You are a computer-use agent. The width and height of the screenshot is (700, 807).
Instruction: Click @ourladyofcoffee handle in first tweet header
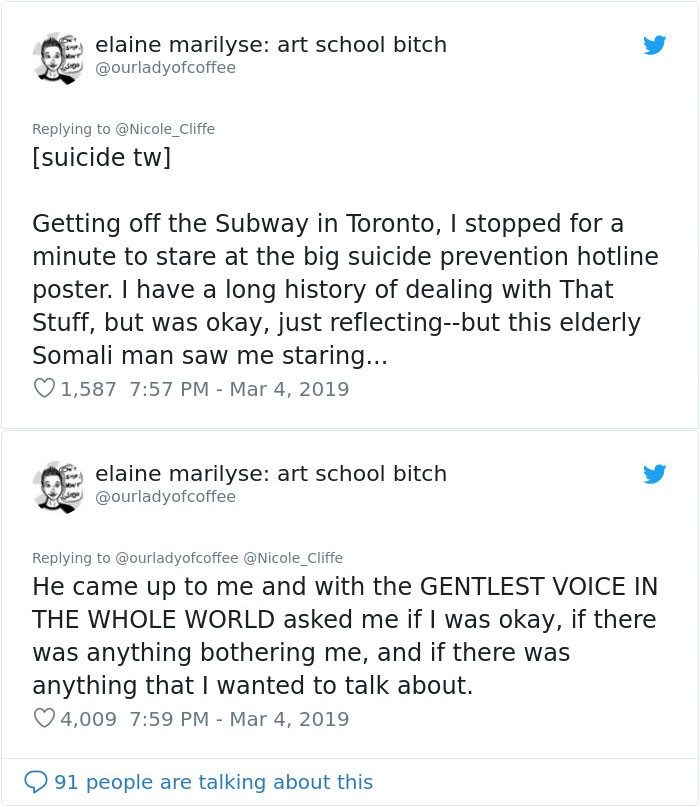click(x=165, y=68)
